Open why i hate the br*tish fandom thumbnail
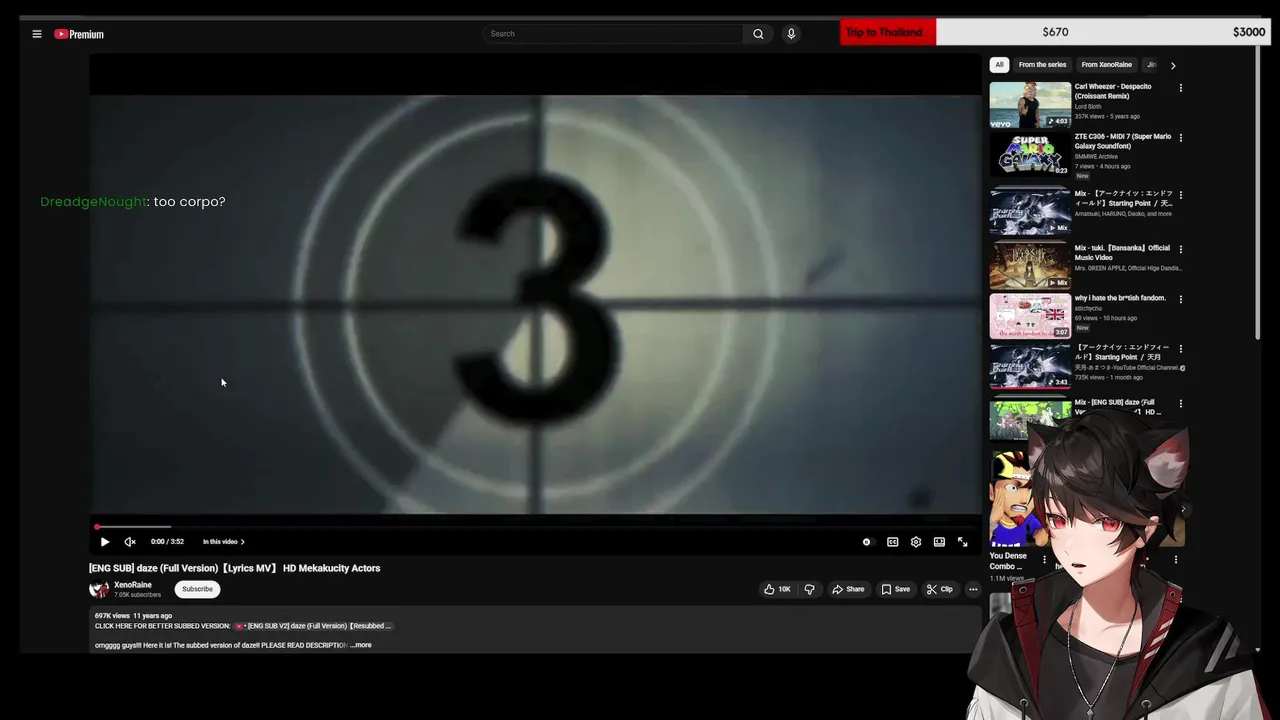 [1030, 316]
